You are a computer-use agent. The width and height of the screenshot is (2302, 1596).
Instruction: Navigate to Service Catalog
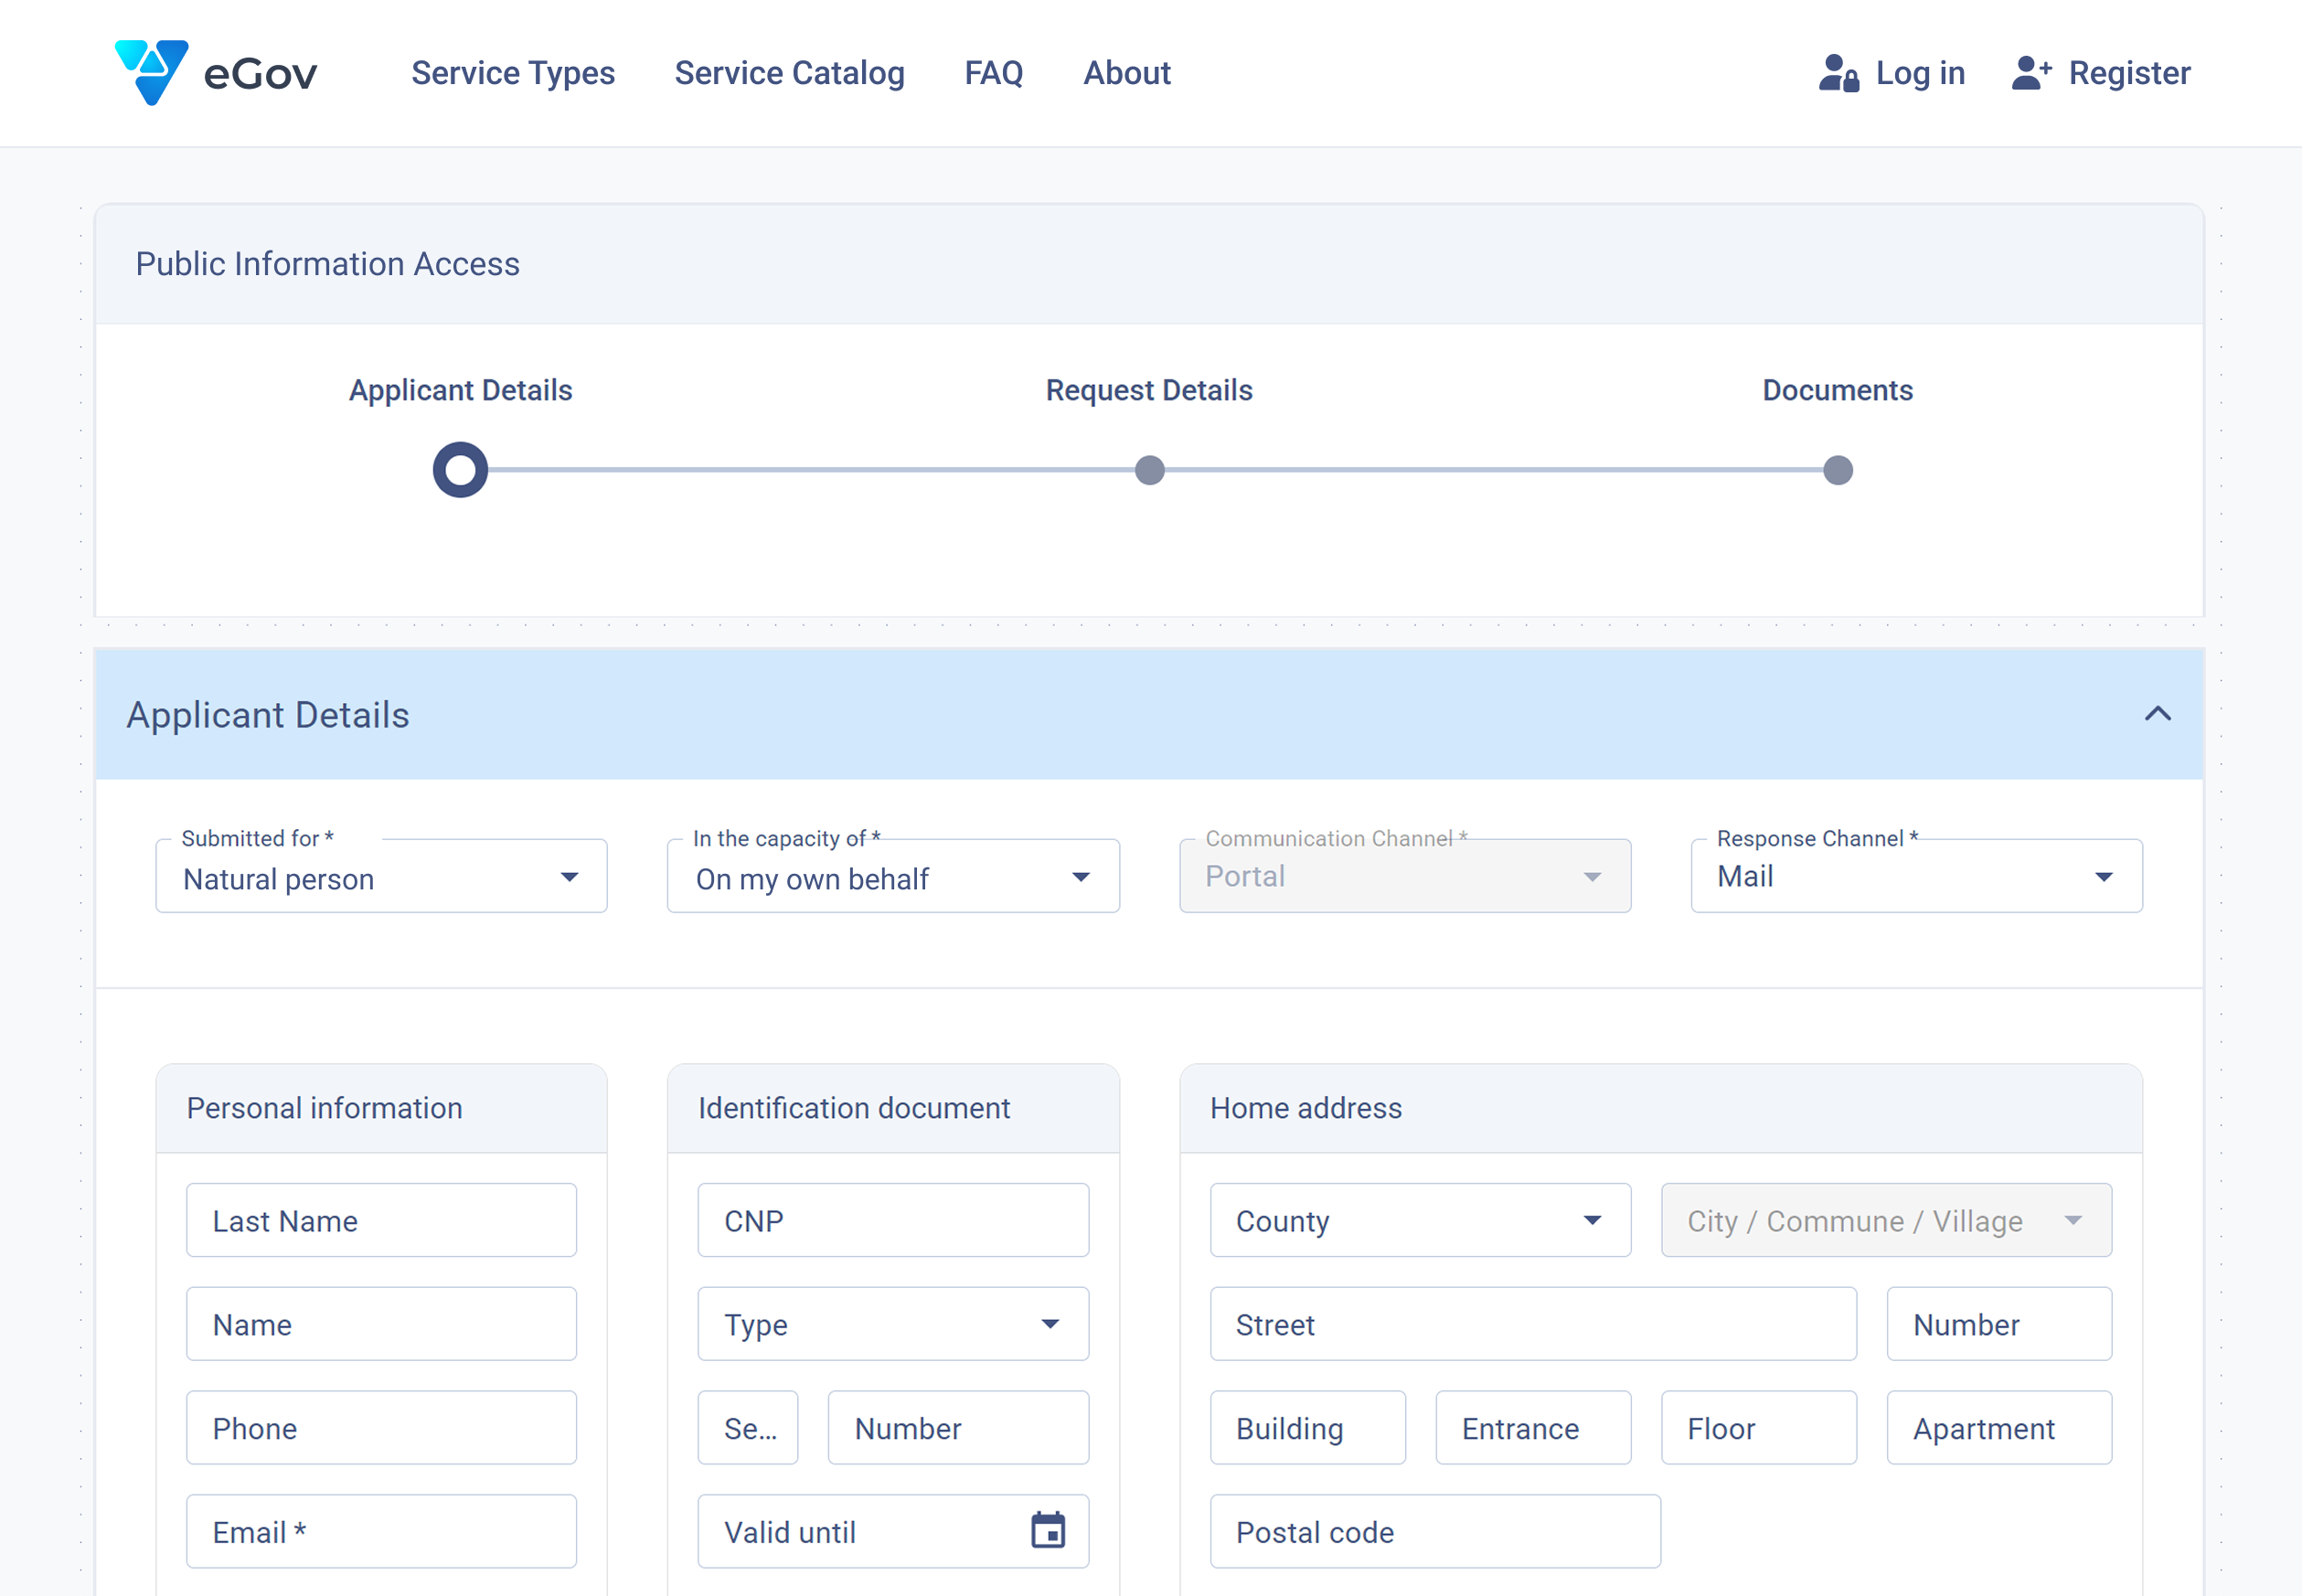(x=789, y=73)
